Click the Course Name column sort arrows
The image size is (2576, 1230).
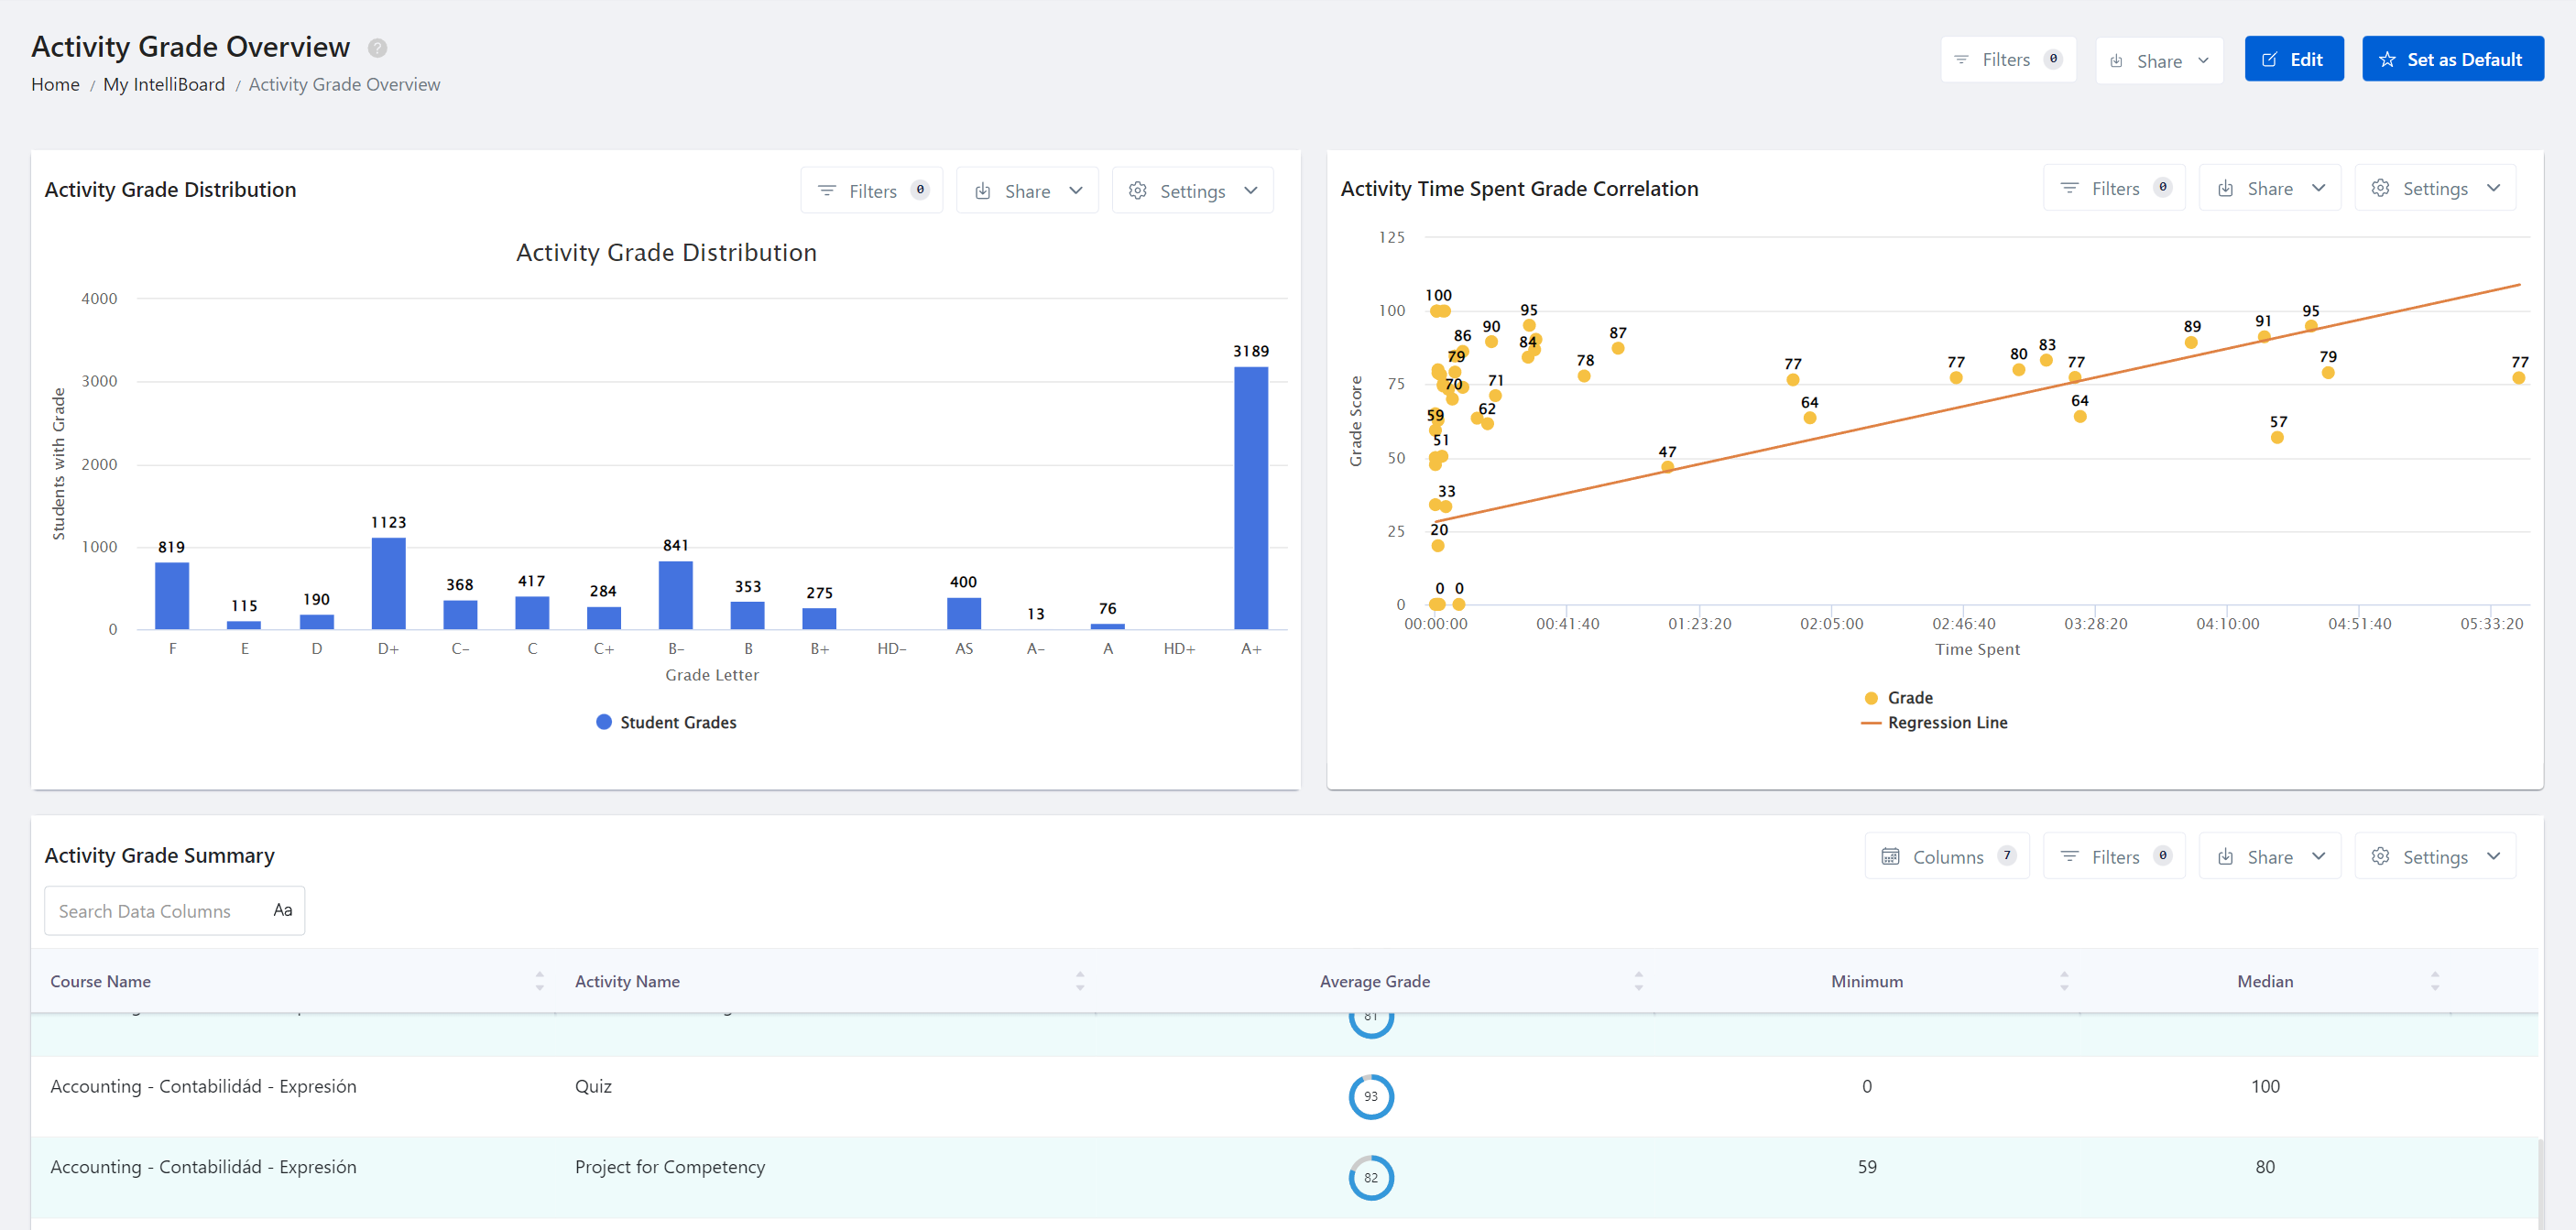pos(540,981)
